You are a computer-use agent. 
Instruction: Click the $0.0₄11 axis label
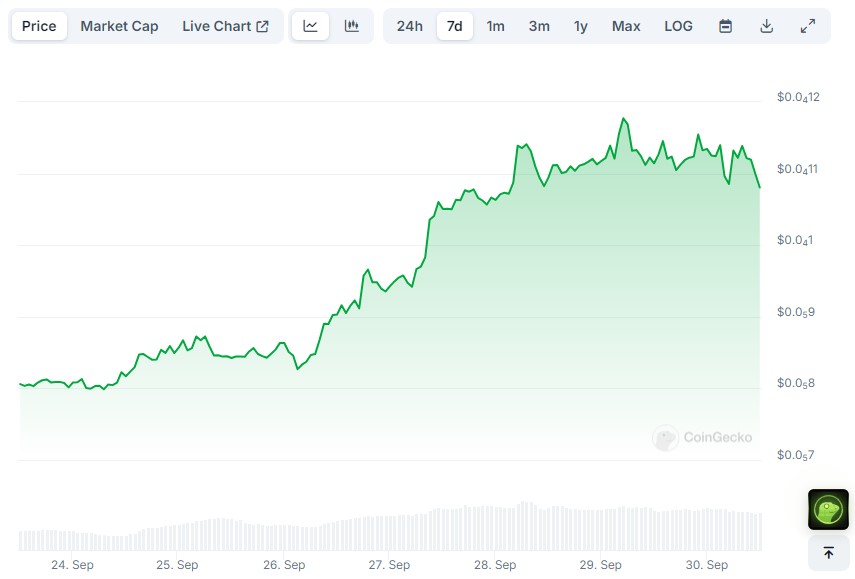tap(797, 169)
